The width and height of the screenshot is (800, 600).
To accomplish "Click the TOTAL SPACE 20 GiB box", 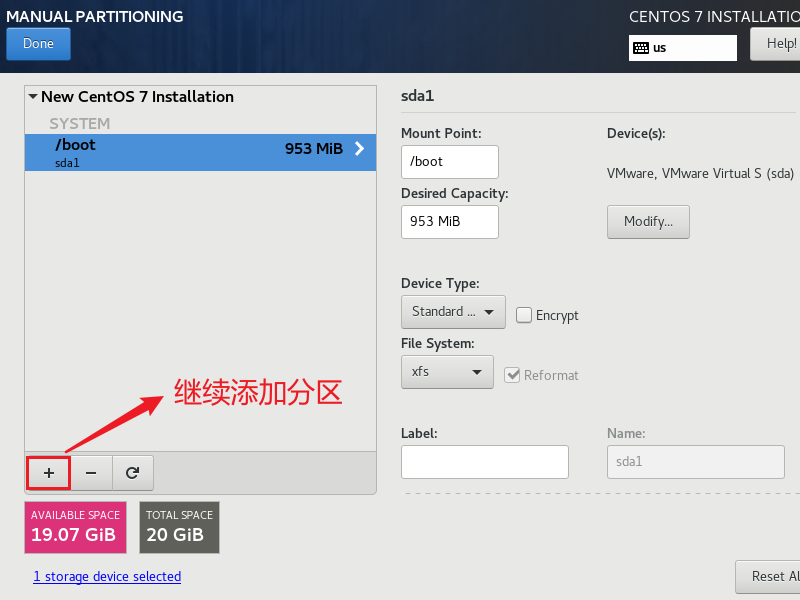I will pyautogui.click(x=180, y=527).
